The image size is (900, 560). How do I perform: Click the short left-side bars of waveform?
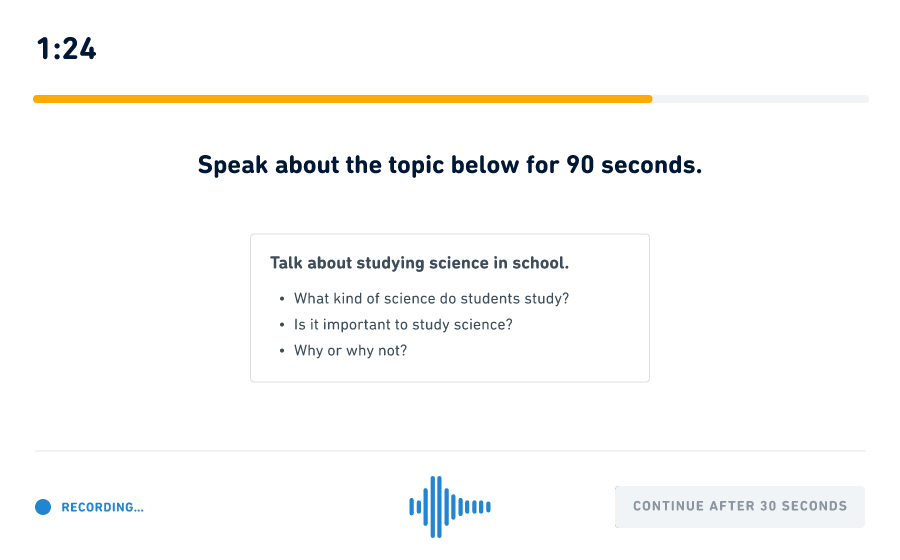click(x=415, y=507)
